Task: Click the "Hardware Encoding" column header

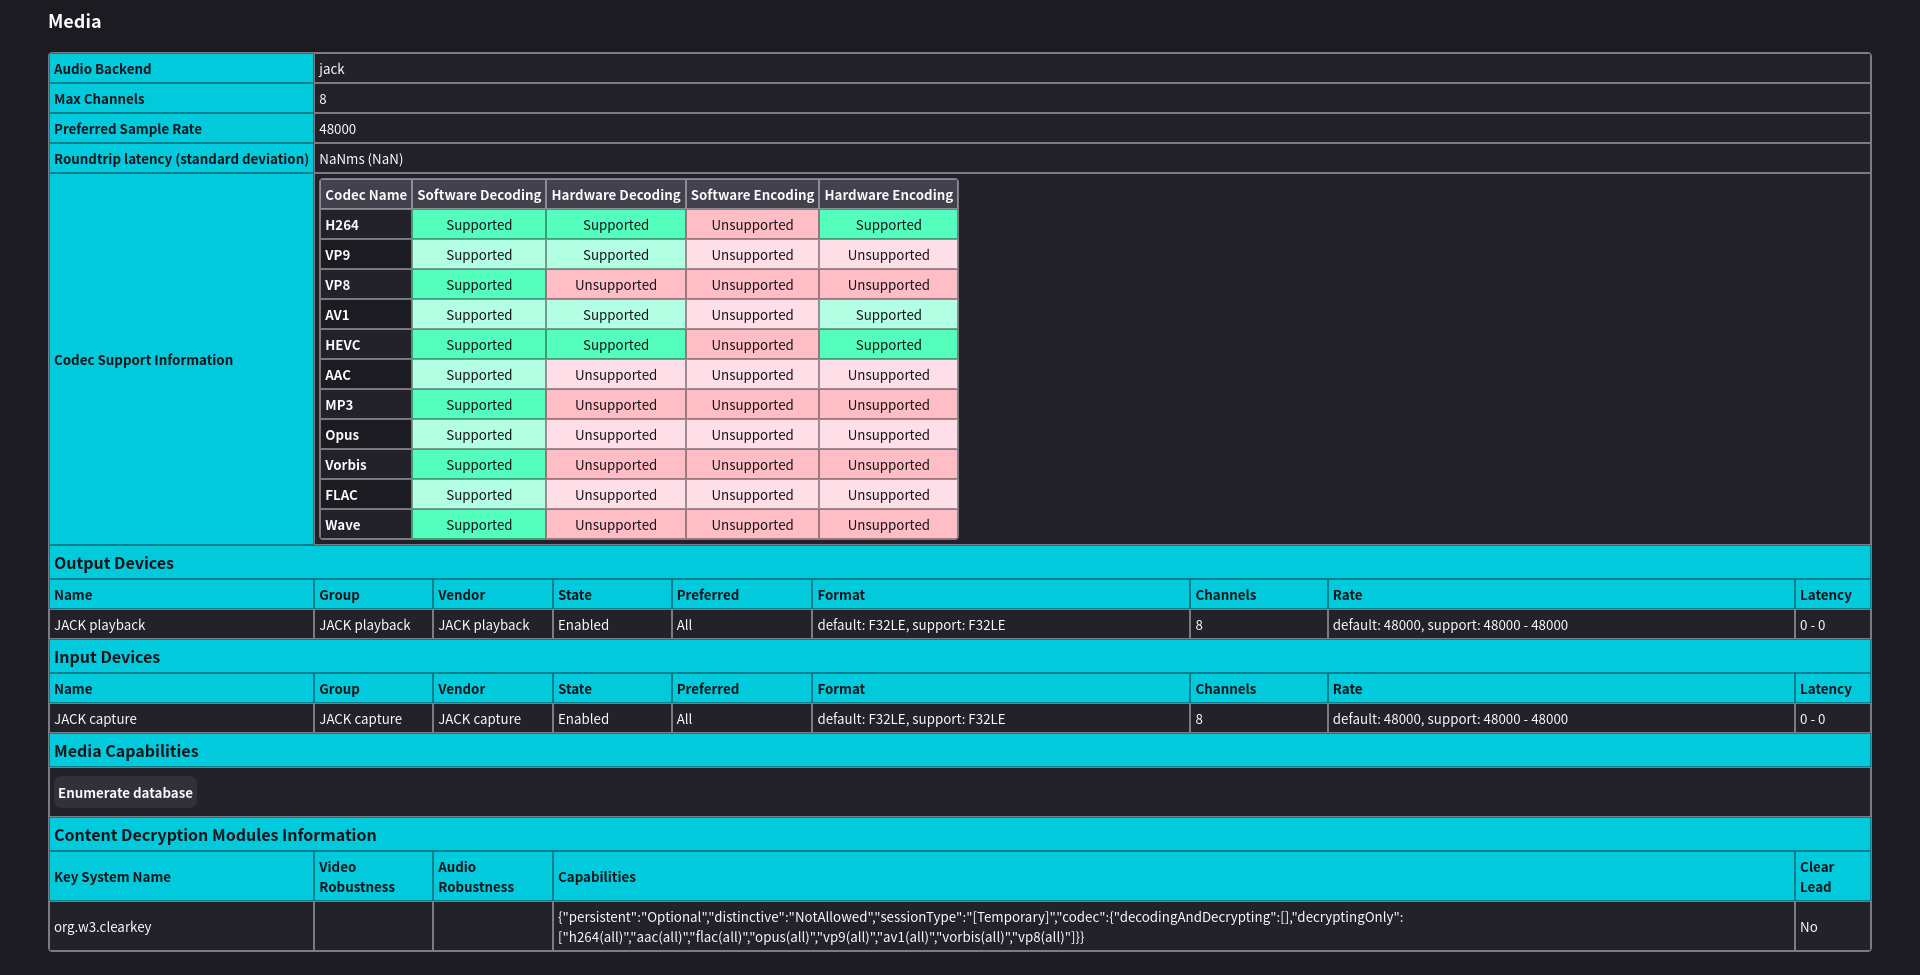Action: [889, 195]
